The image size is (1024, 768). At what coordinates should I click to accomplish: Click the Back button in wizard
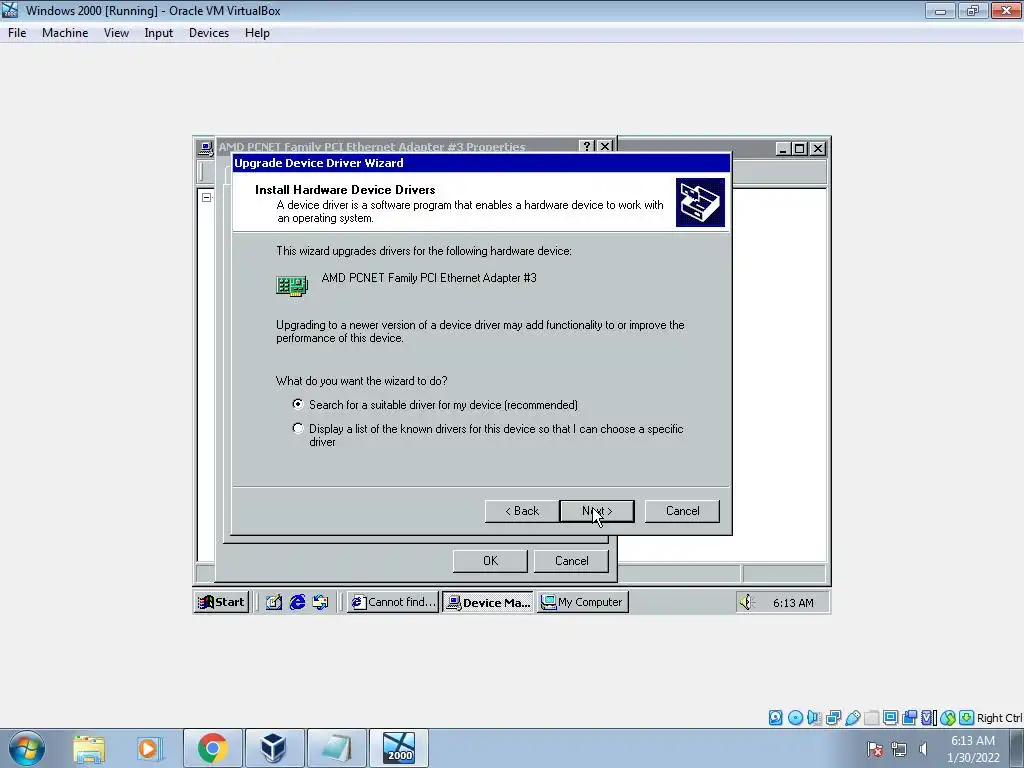point(522,511)
